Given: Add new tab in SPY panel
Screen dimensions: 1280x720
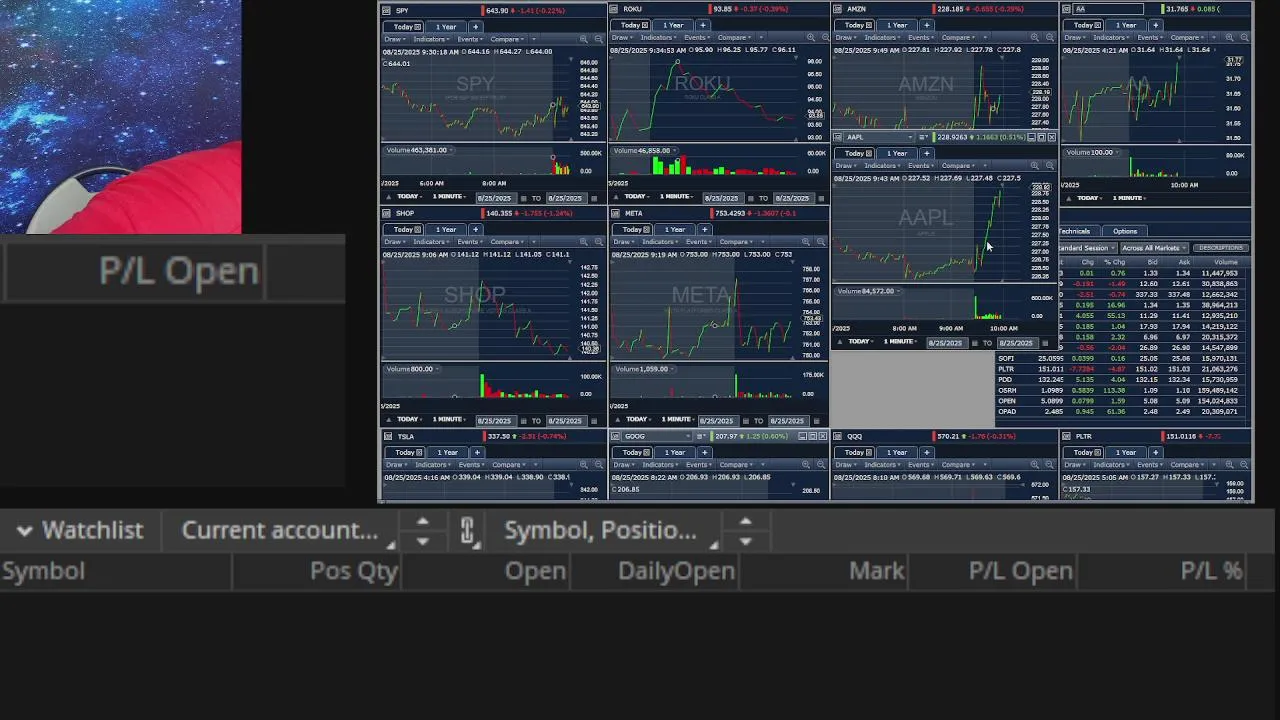Looking at the screenshot, I should tap(475, 26).
